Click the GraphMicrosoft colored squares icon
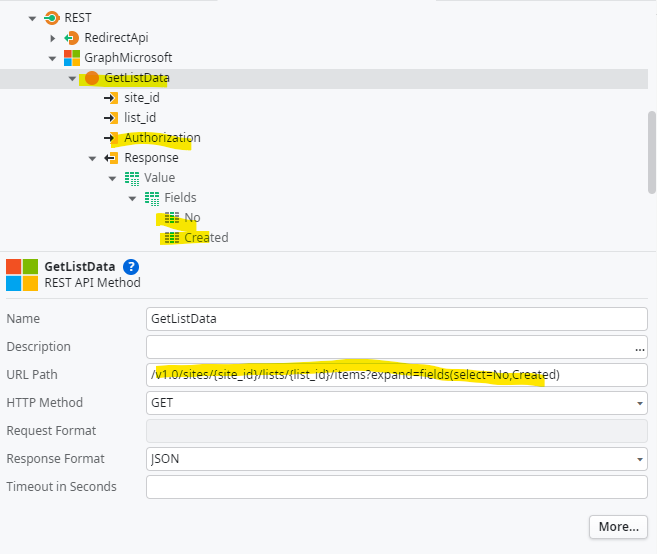This screenshot has height=554, width=657. click(x=72, y=58)
